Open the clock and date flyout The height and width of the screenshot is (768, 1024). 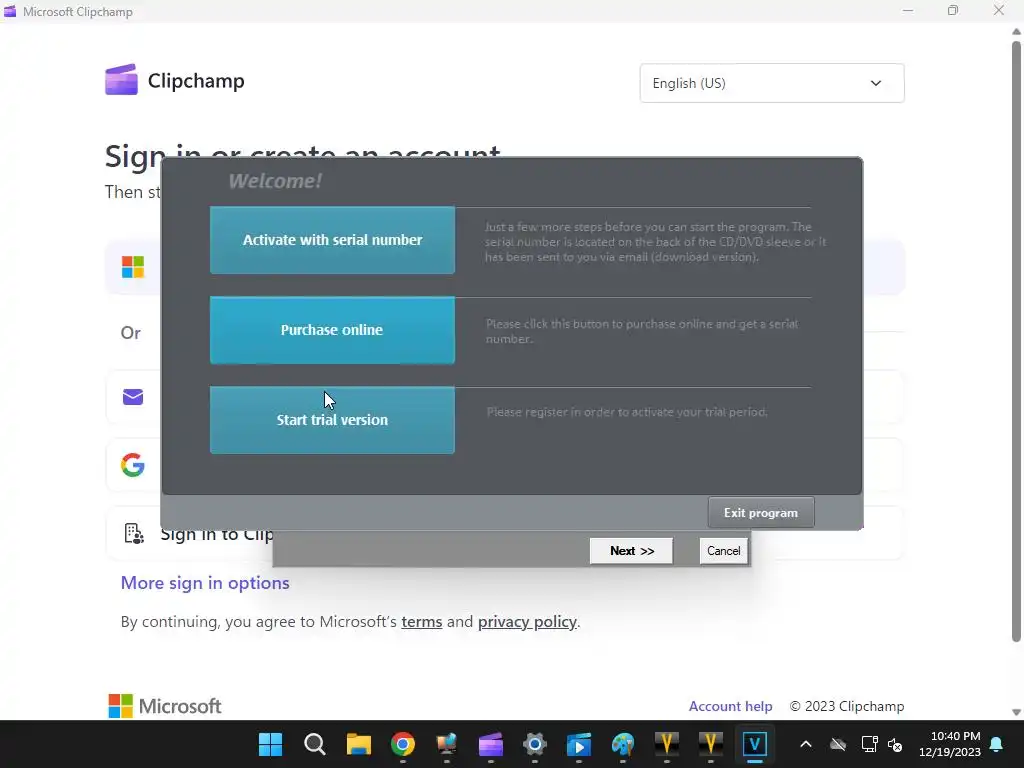[950, 744]
